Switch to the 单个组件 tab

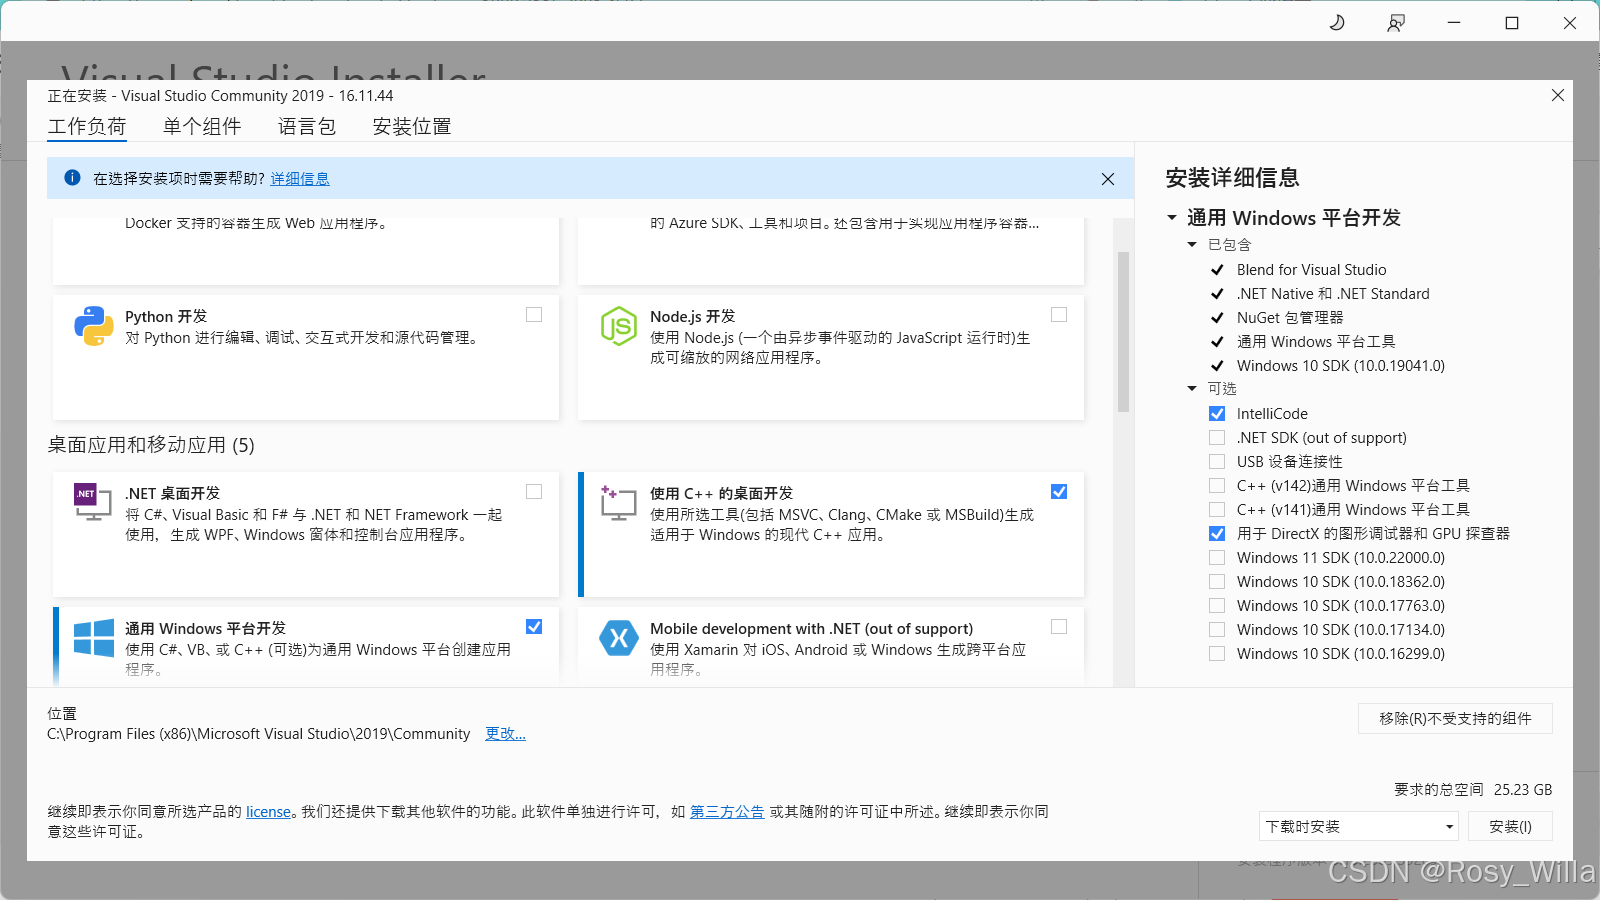tap(202, 127)
